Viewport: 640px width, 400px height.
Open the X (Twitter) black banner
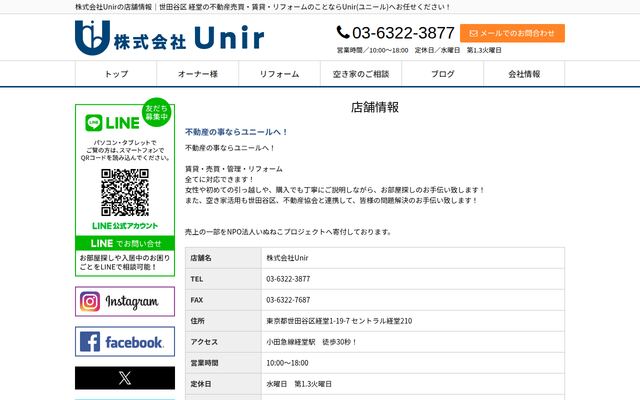(125, 378)
